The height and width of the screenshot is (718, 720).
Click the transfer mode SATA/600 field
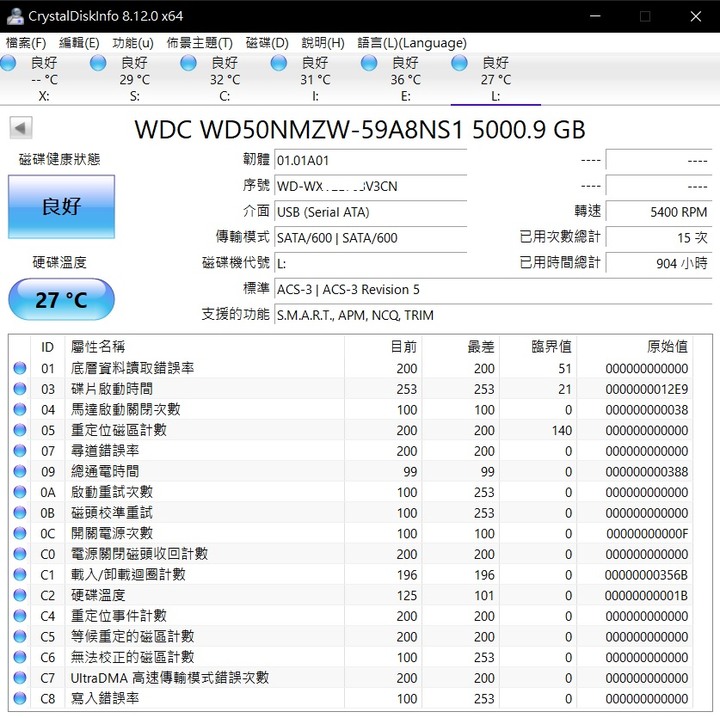tap(371, 238)
